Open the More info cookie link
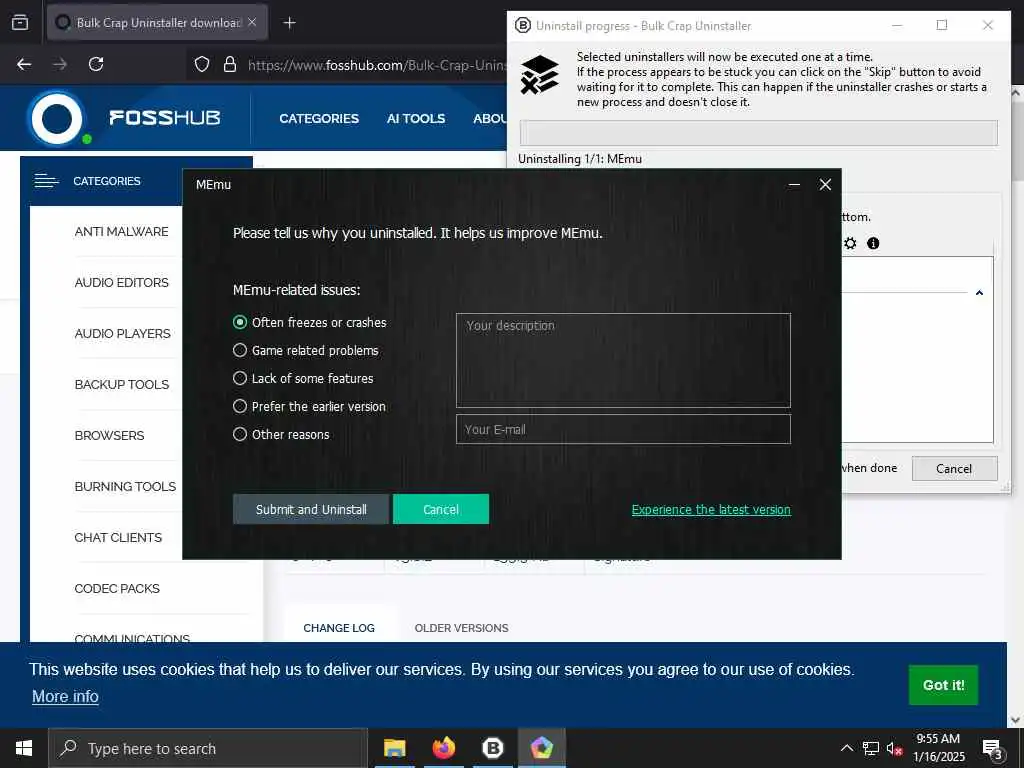The width and height of the screenshot is (1024, 768). coord(65,697)
